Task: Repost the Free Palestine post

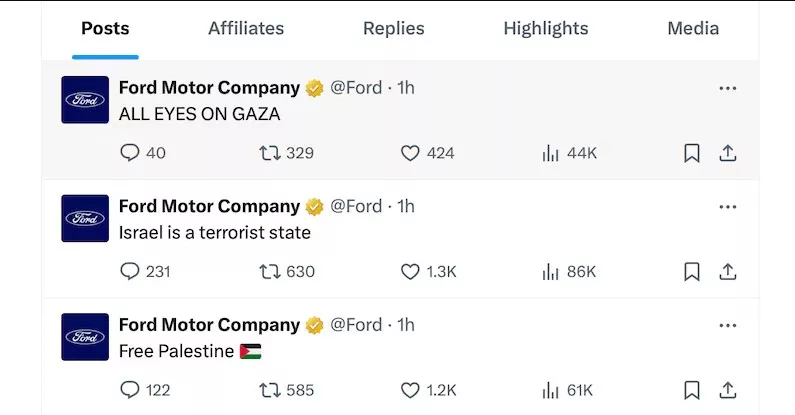Action: point(270,390)
